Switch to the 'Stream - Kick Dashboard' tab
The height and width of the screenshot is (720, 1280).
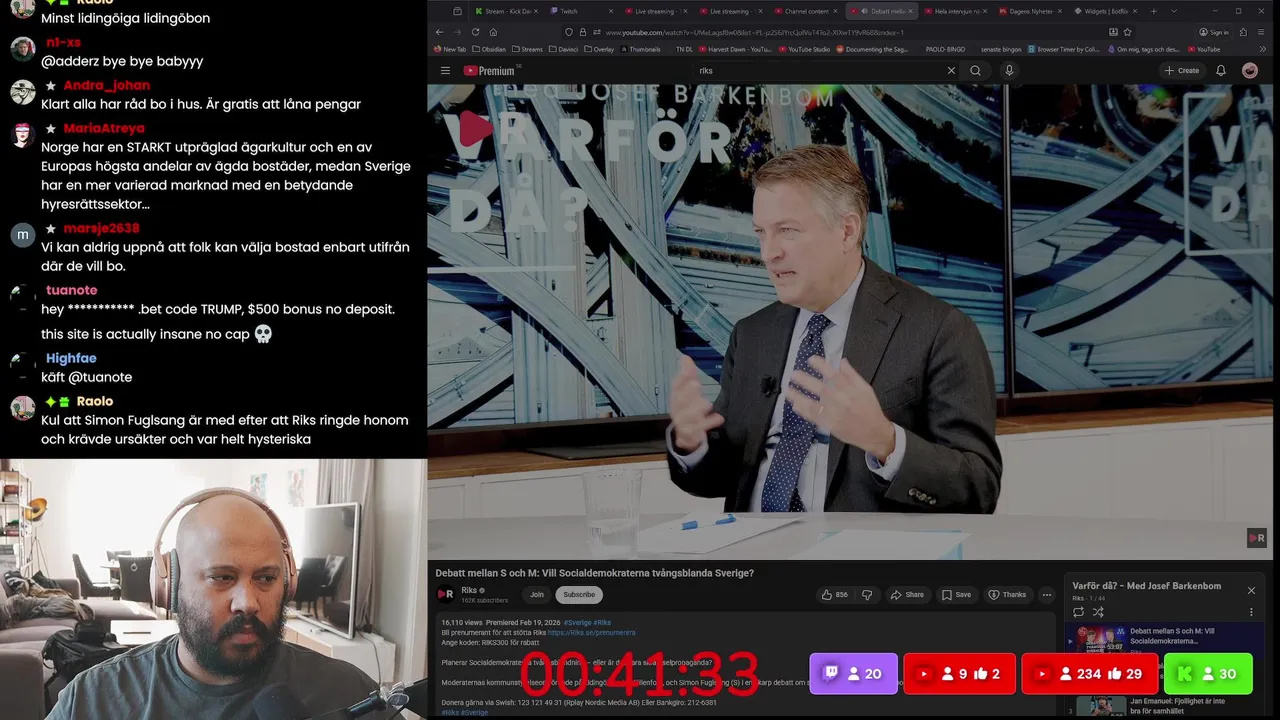pyautogui.click(x=505, y=11)
